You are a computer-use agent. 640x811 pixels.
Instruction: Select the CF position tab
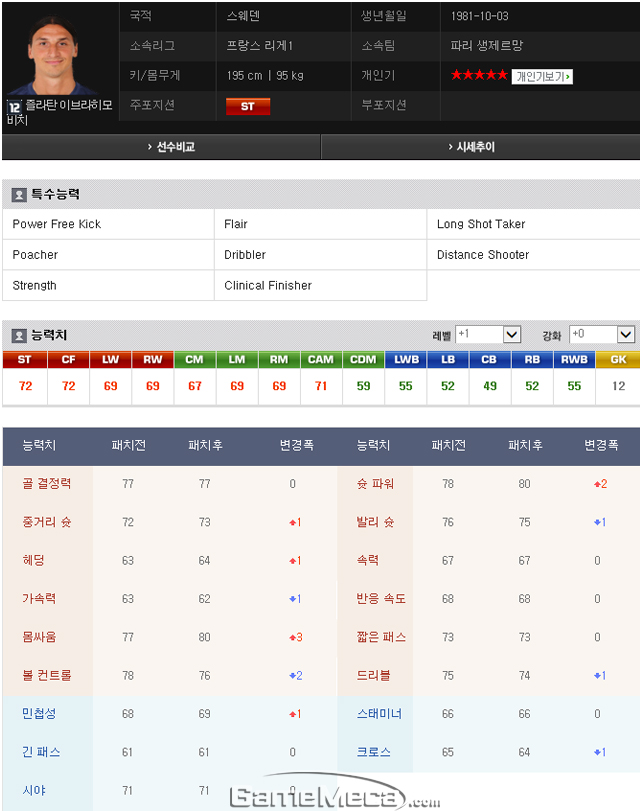click(68, 359)
